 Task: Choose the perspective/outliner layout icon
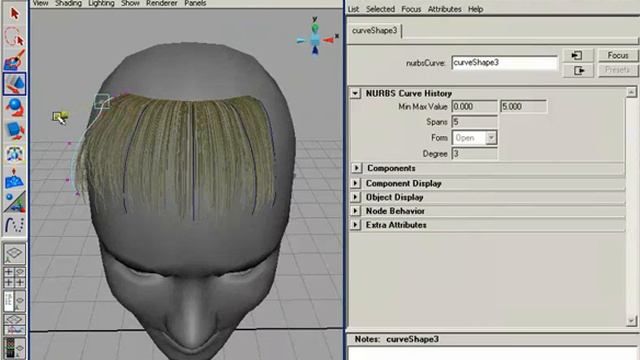(x=14, y=301)
